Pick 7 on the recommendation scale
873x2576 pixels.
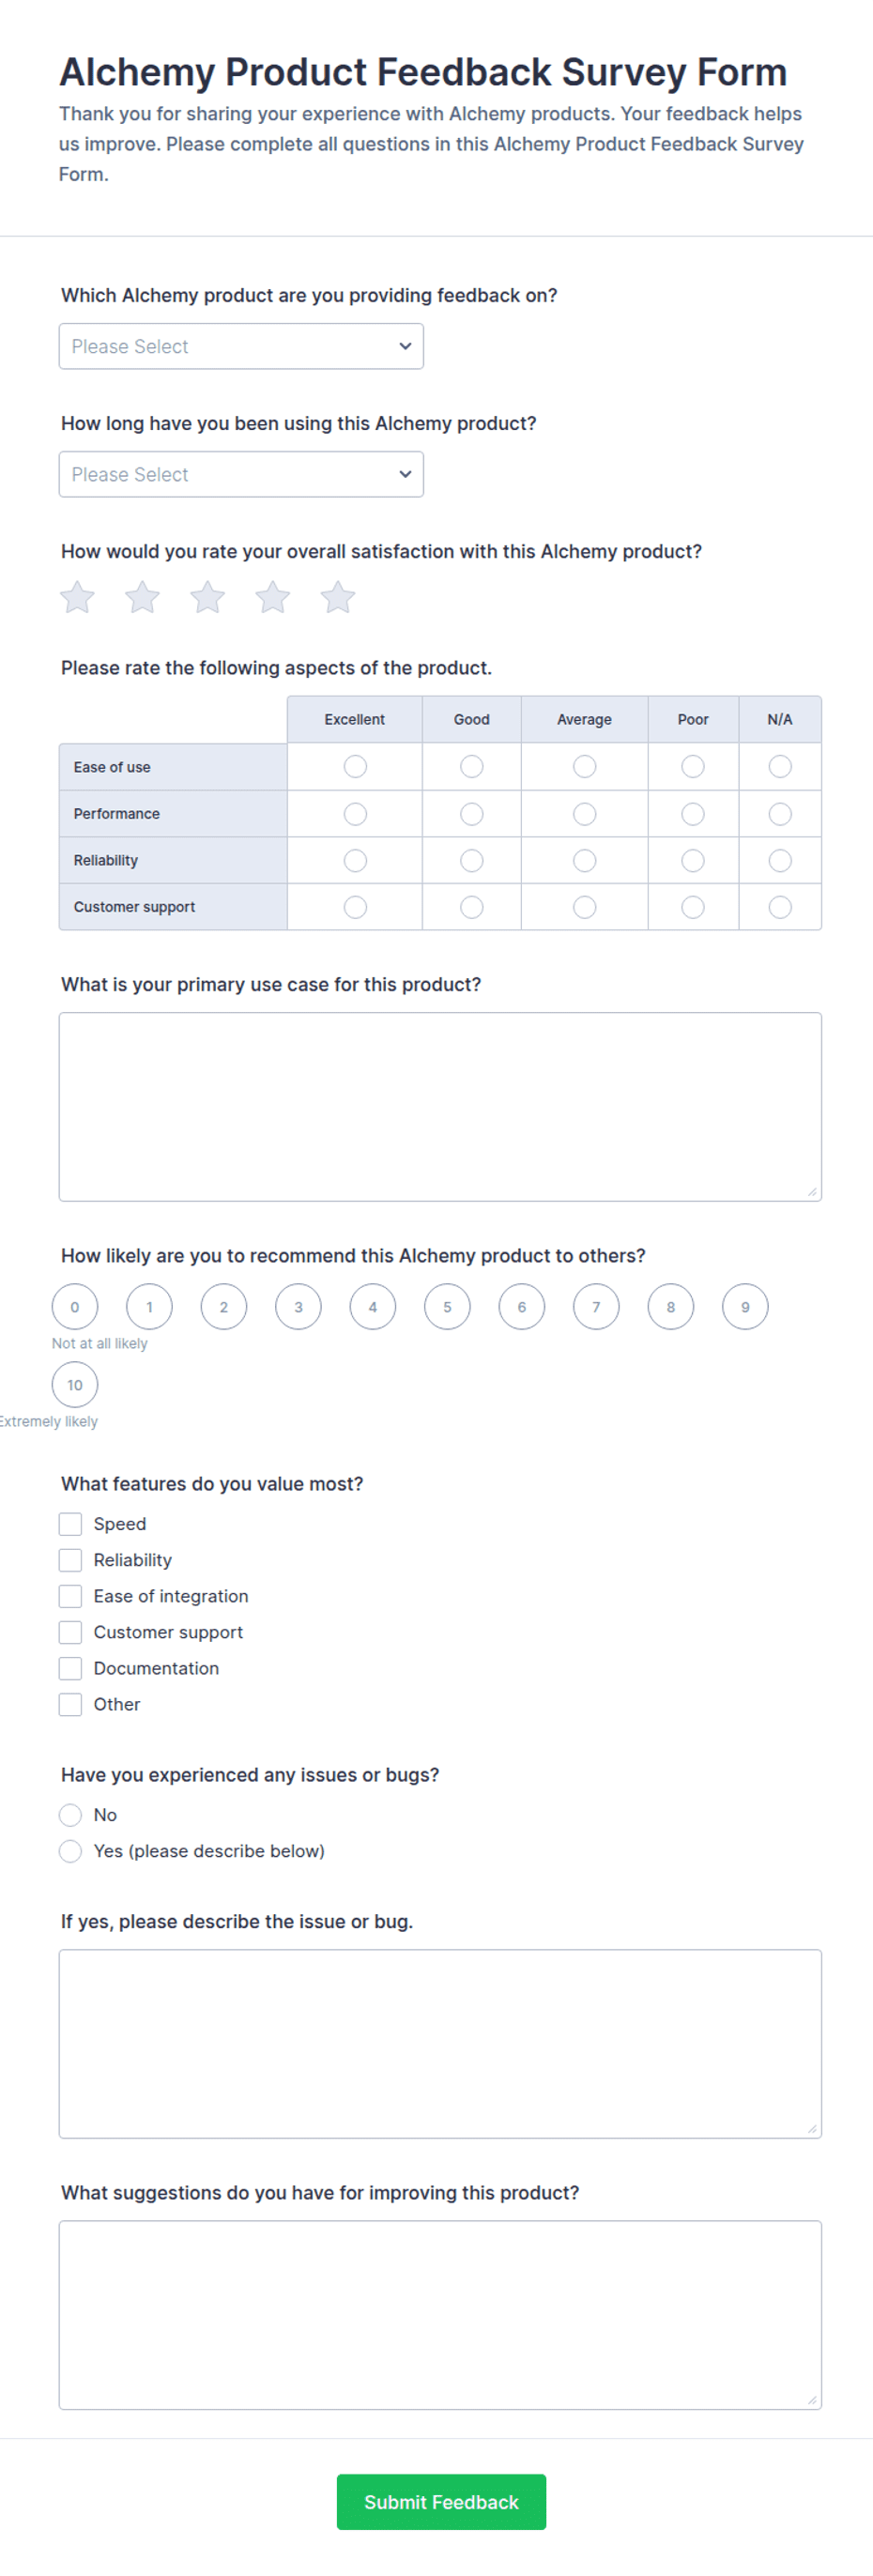596,1307
